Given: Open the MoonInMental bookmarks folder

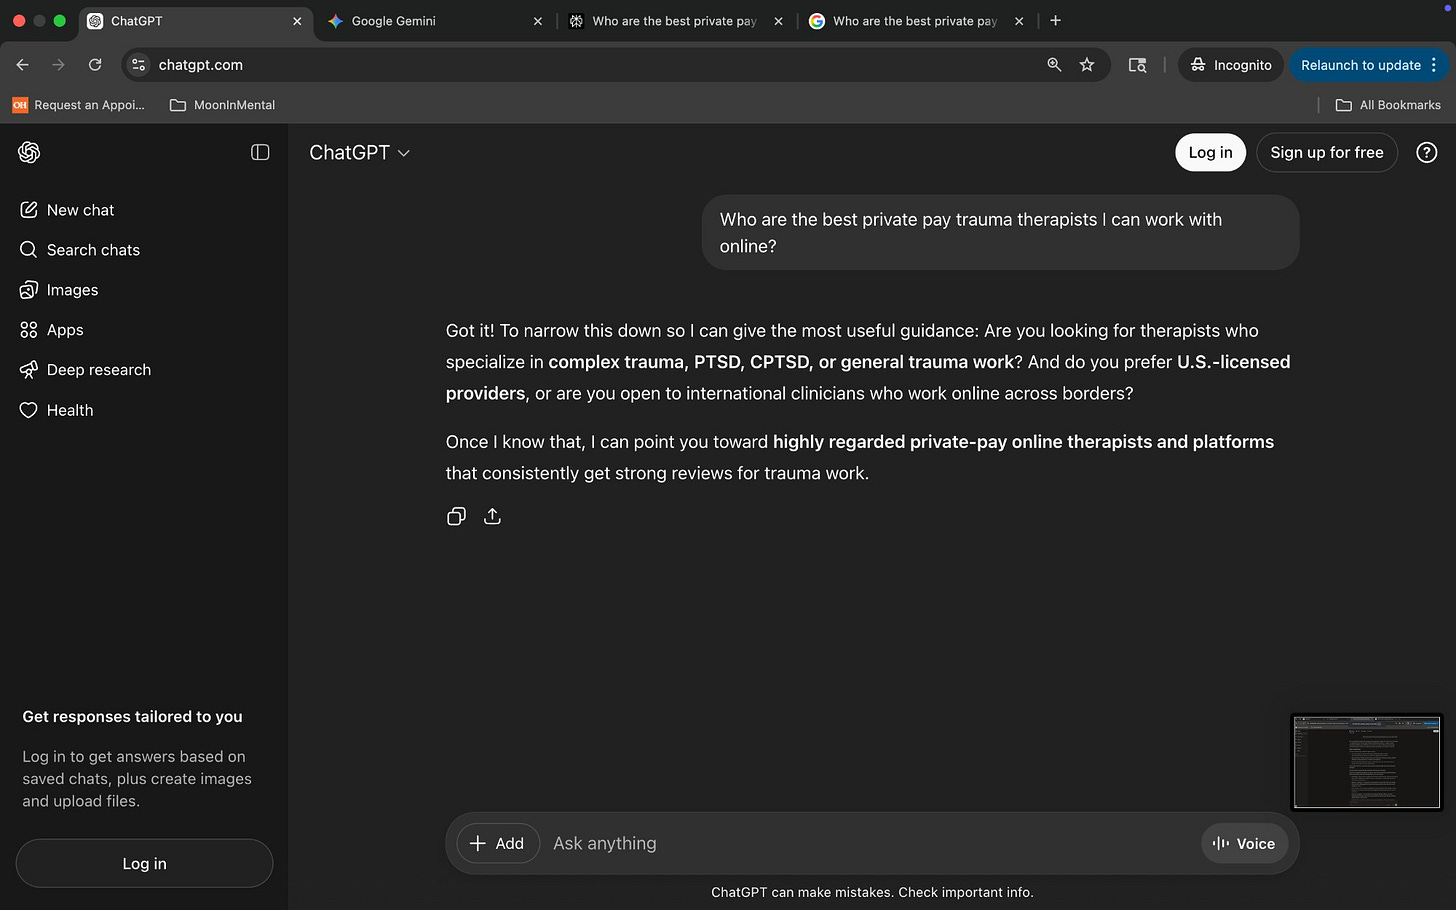Looking at the screenshot, I should tap(222, 105).
